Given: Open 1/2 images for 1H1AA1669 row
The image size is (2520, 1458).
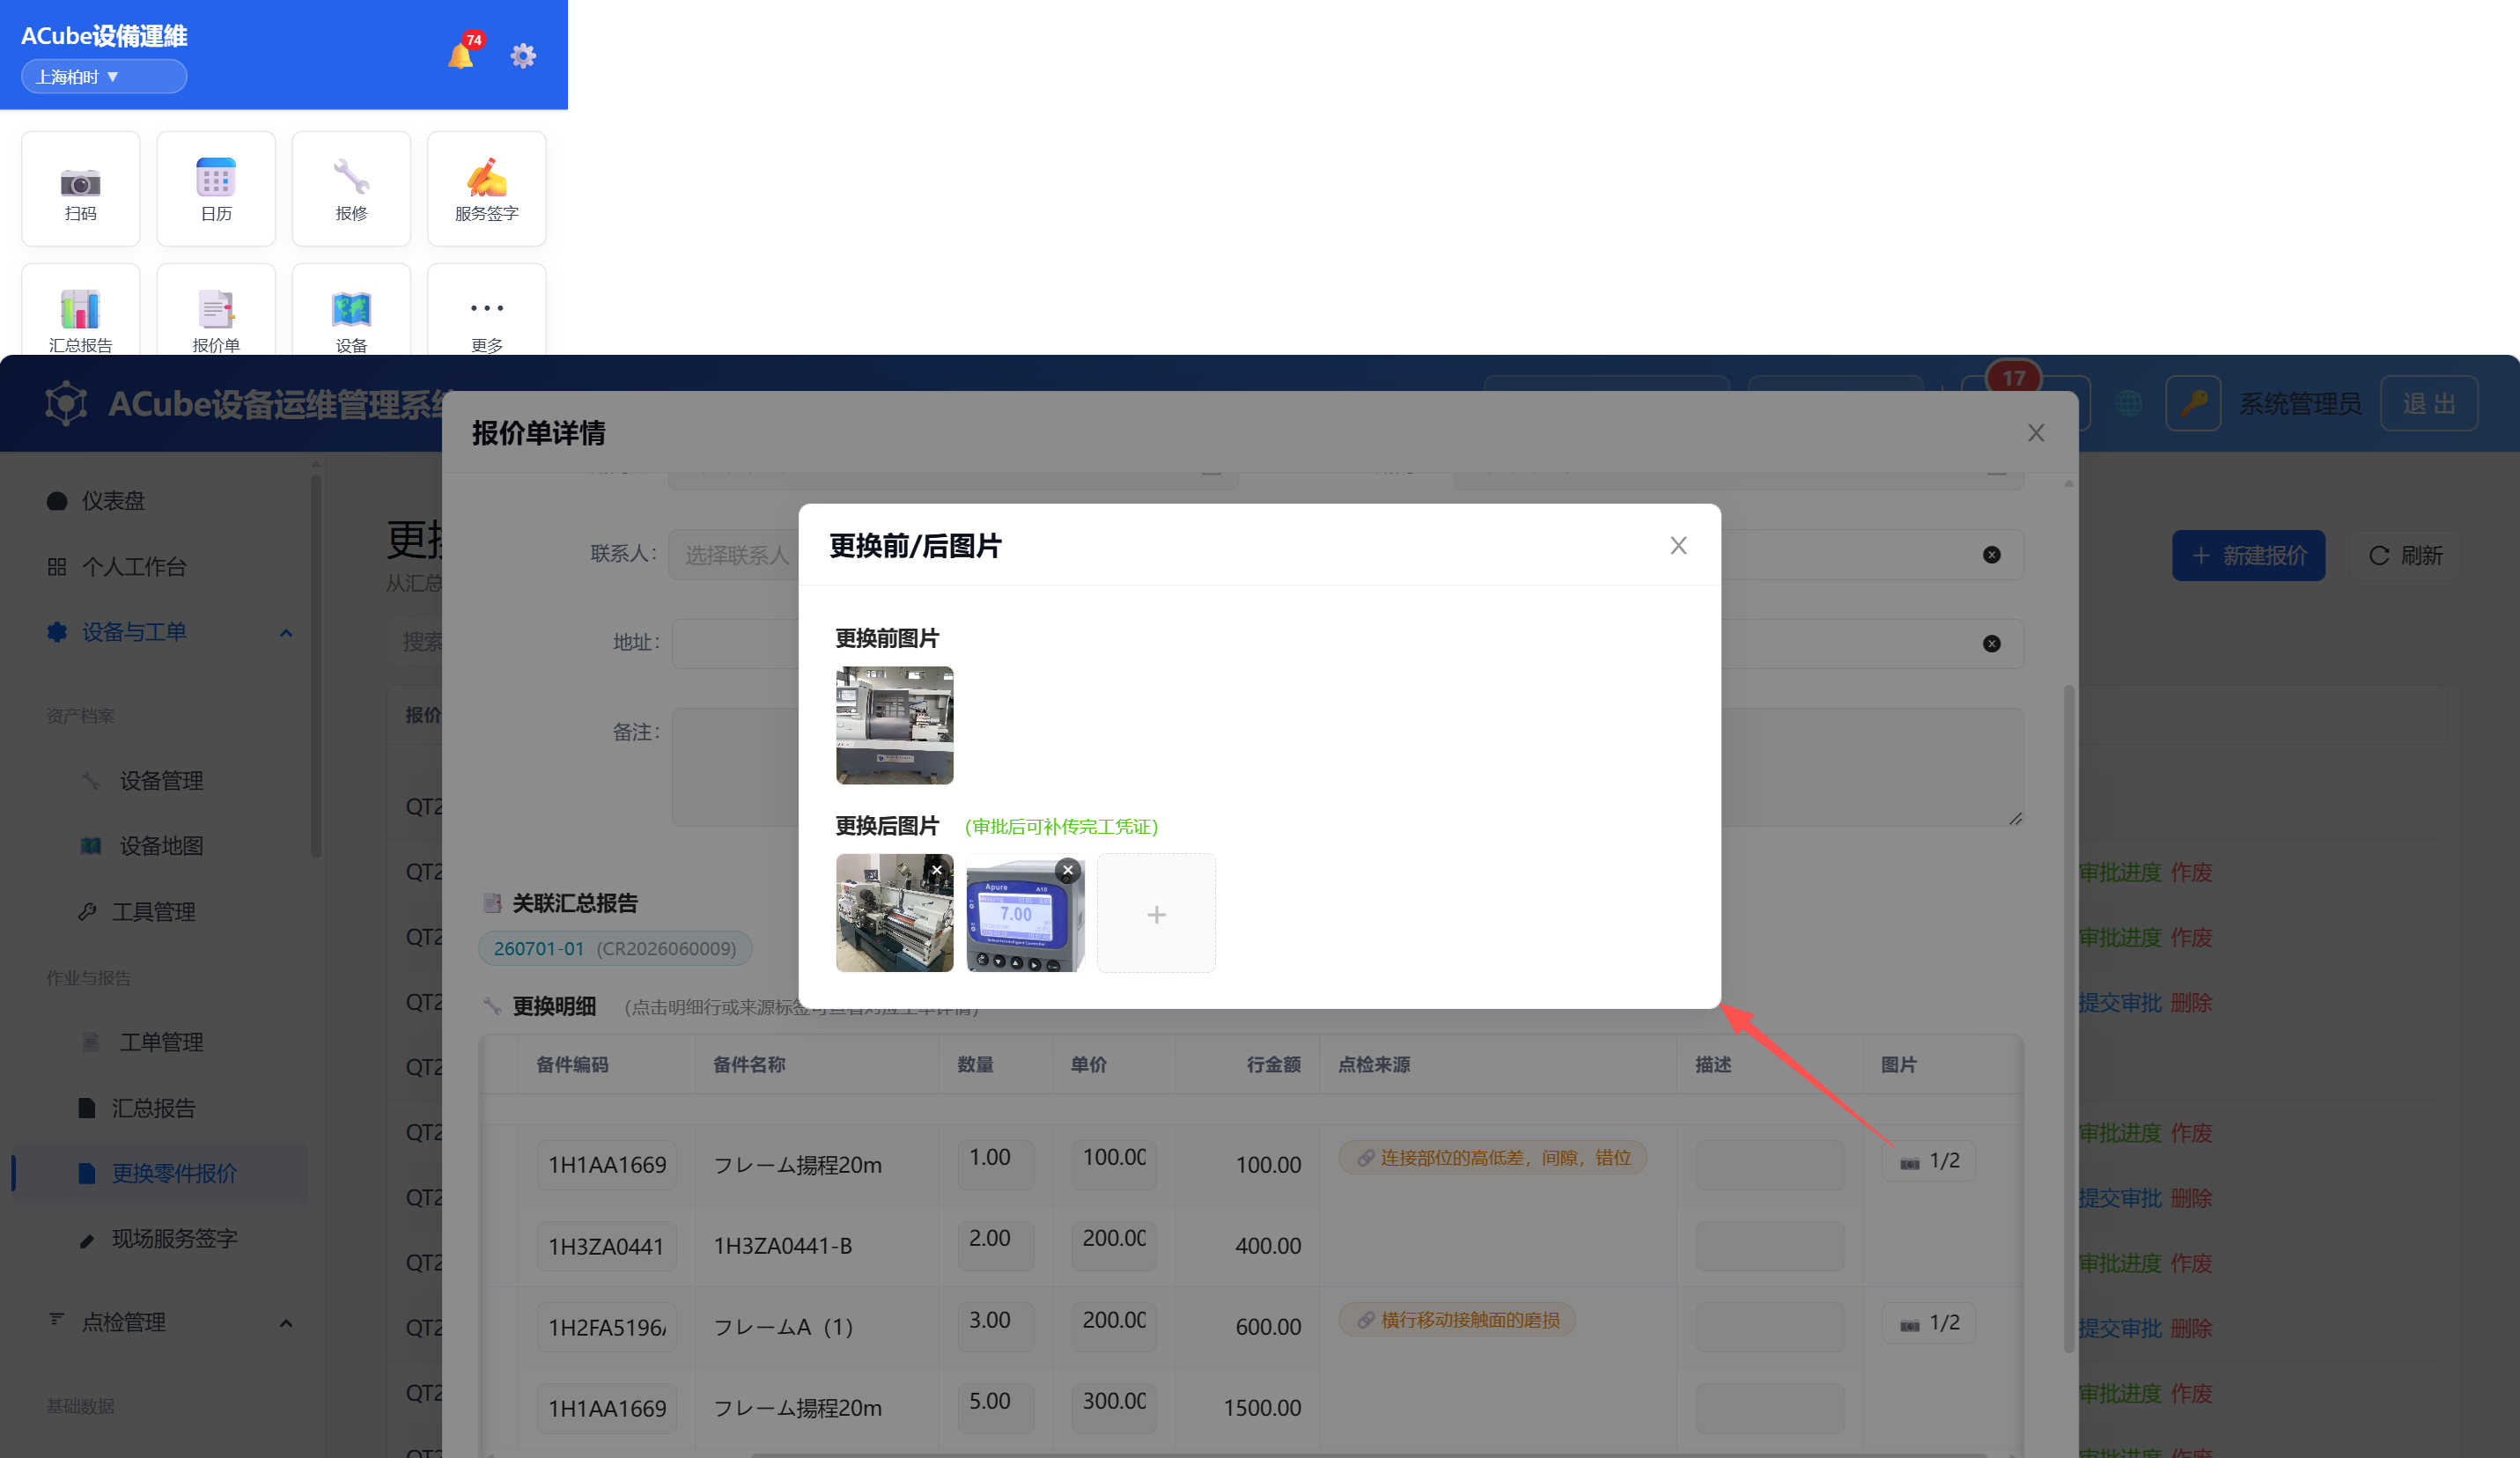Looking at the screenshot, I should (1929, 1161).
